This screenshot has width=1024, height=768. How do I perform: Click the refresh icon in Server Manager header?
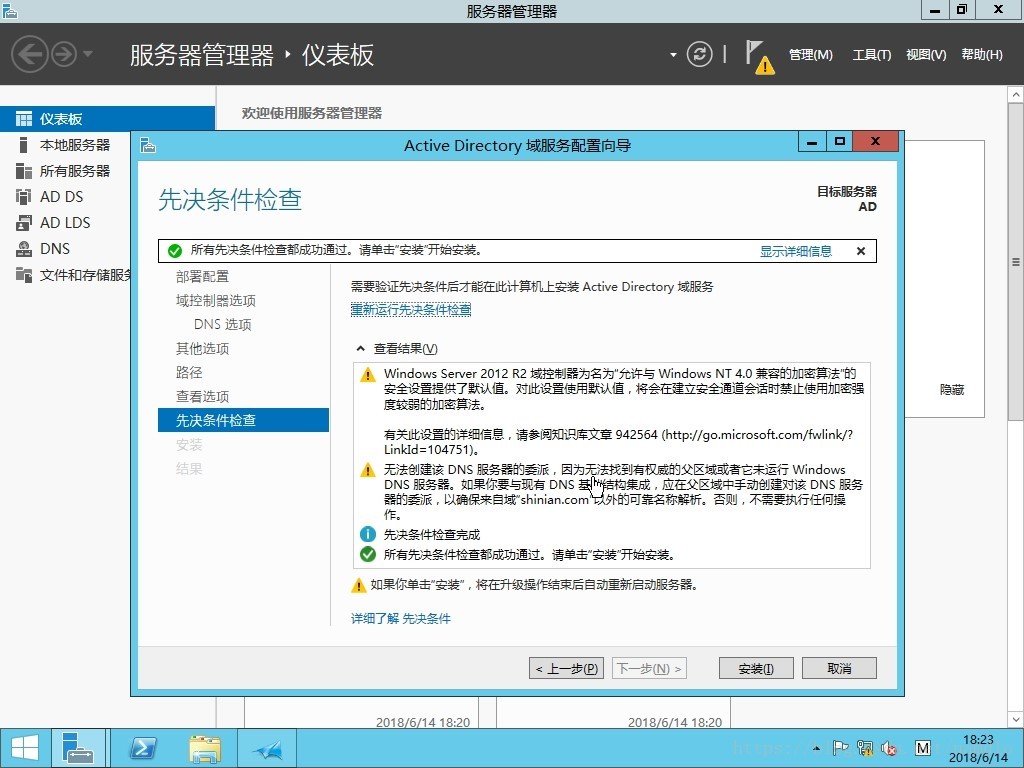pyautogui.click(x=699, y=54)
